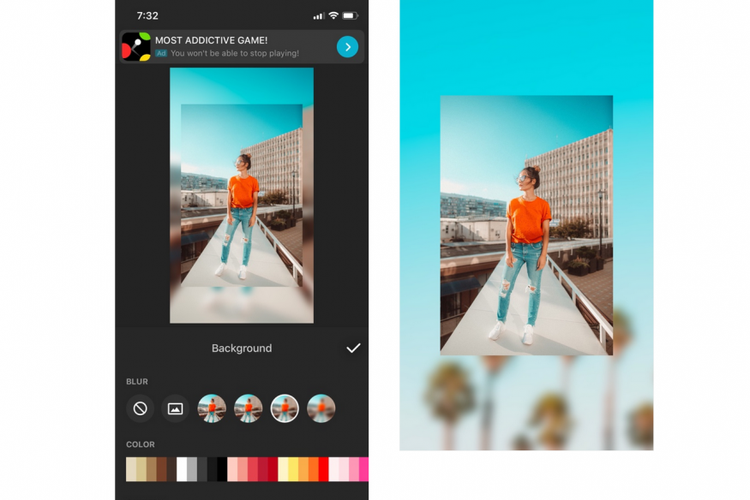Tap the cellular signal bars icon

click(318, 16)
